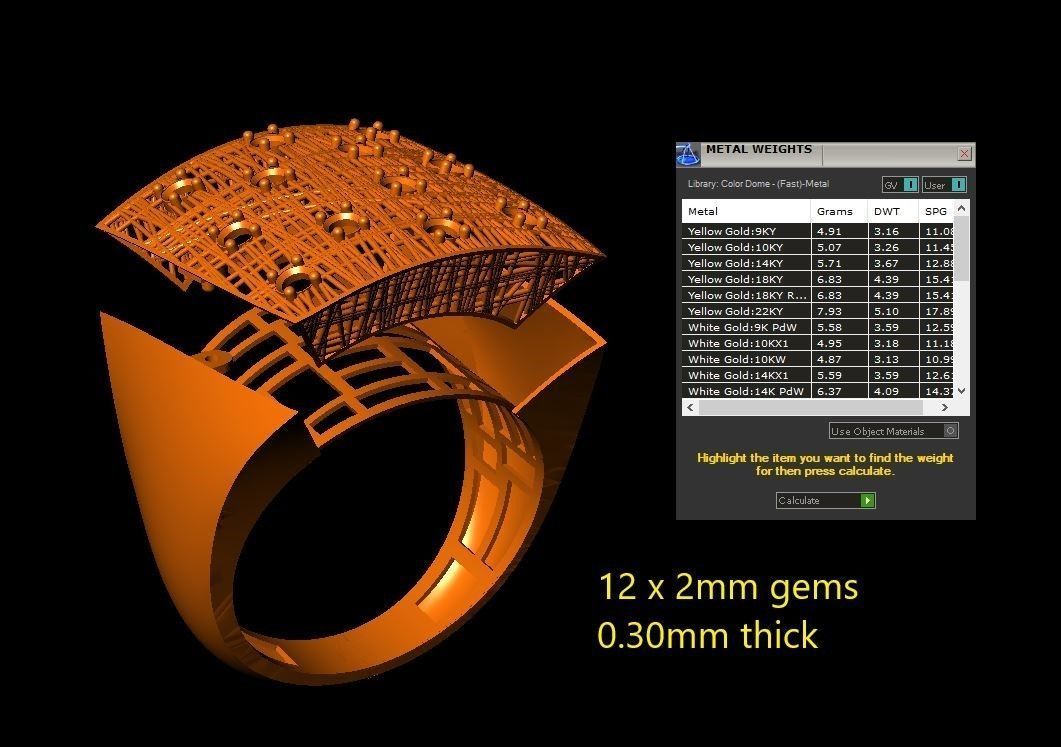Viewport: 1061px width, 747px height.
Task: Toggle Use Object Materials option
Action: point(894,431)
